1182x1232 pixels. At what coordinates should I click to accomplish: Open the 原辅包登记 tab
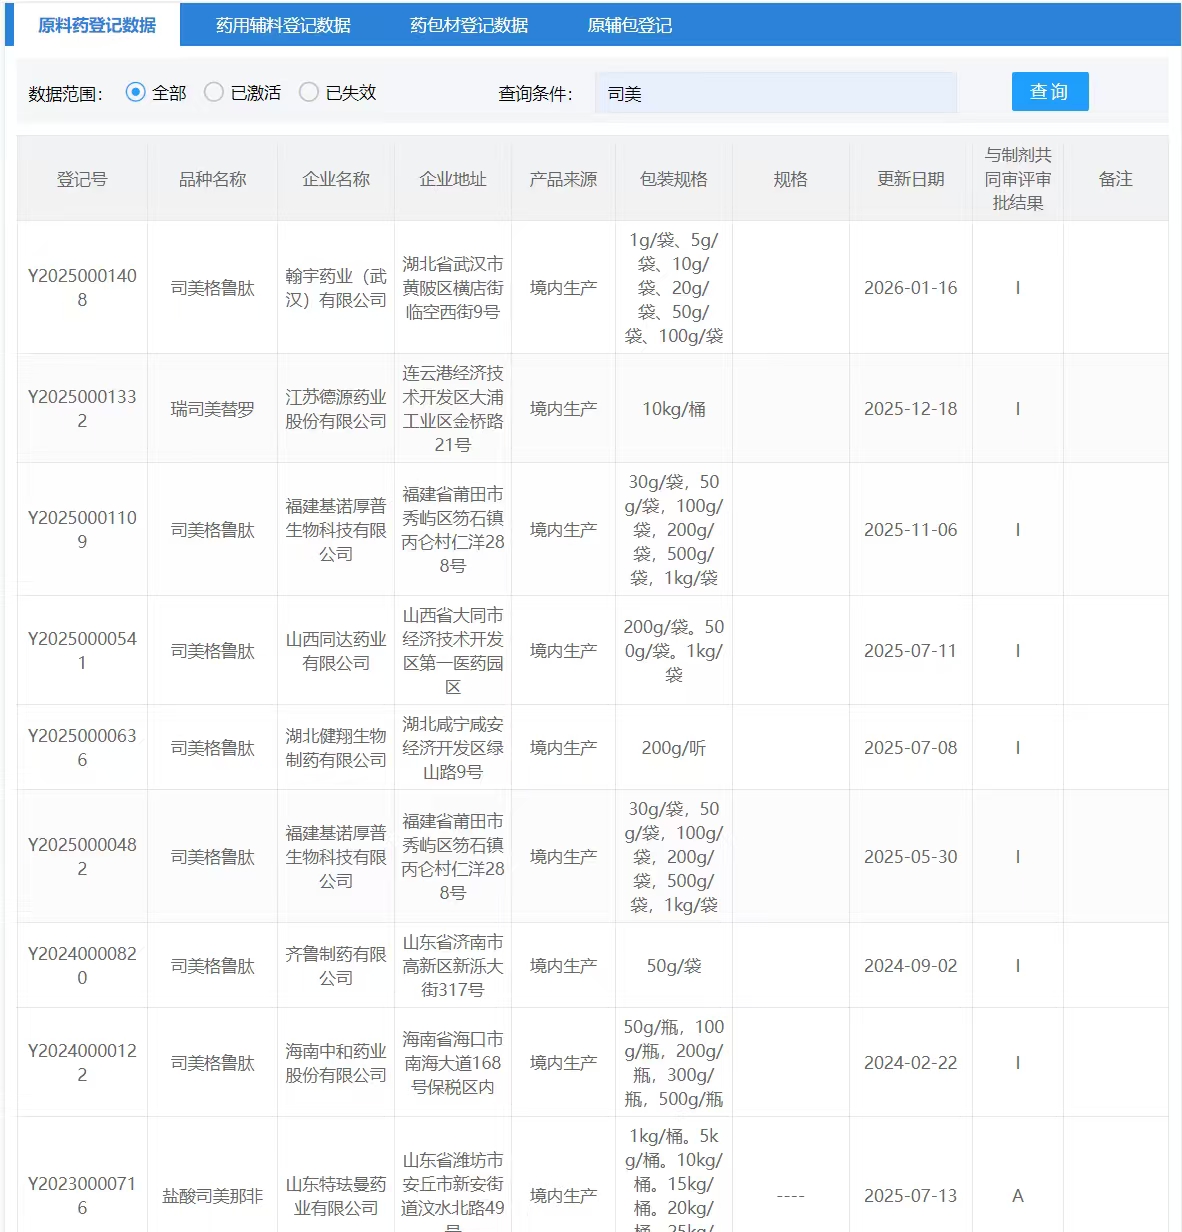pyautogui.click(x=630, y=25)
